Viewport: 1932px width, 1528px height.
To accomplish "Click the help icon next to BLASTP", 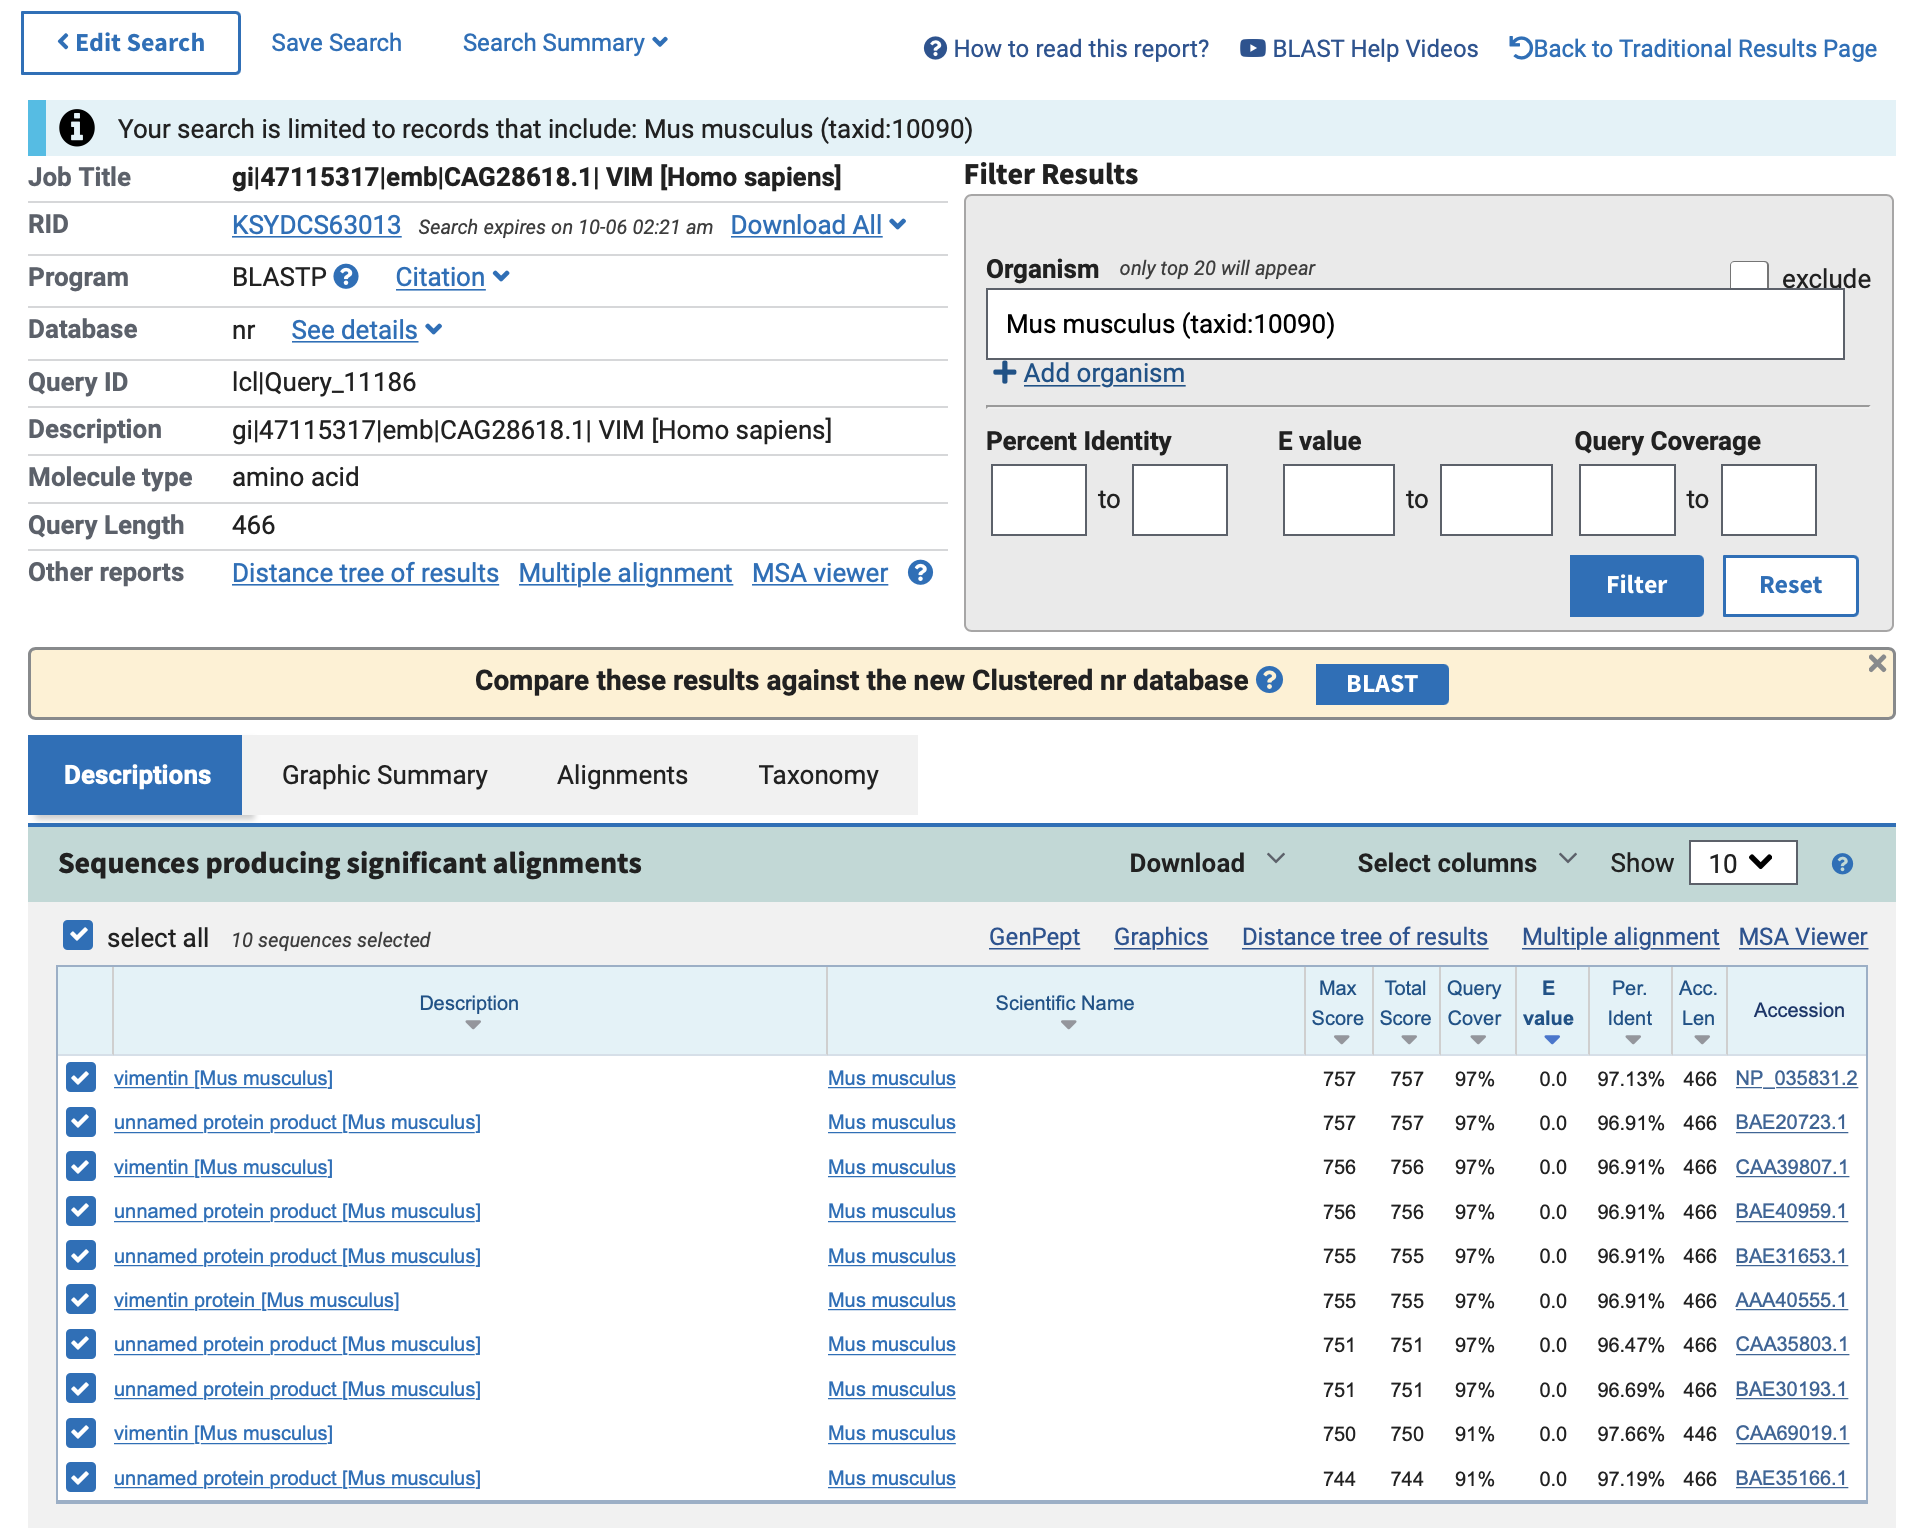I will click(x=346, y=277).
